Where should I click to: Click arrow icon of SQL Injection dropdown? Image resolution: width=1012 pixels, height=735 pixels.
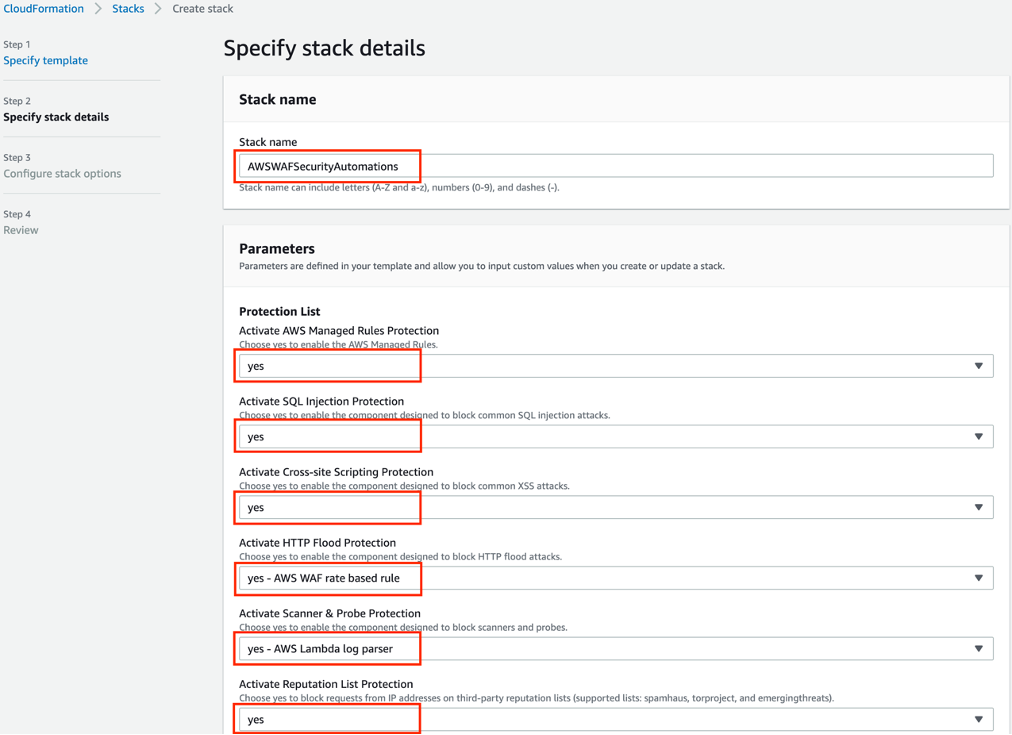click(978, 437)
